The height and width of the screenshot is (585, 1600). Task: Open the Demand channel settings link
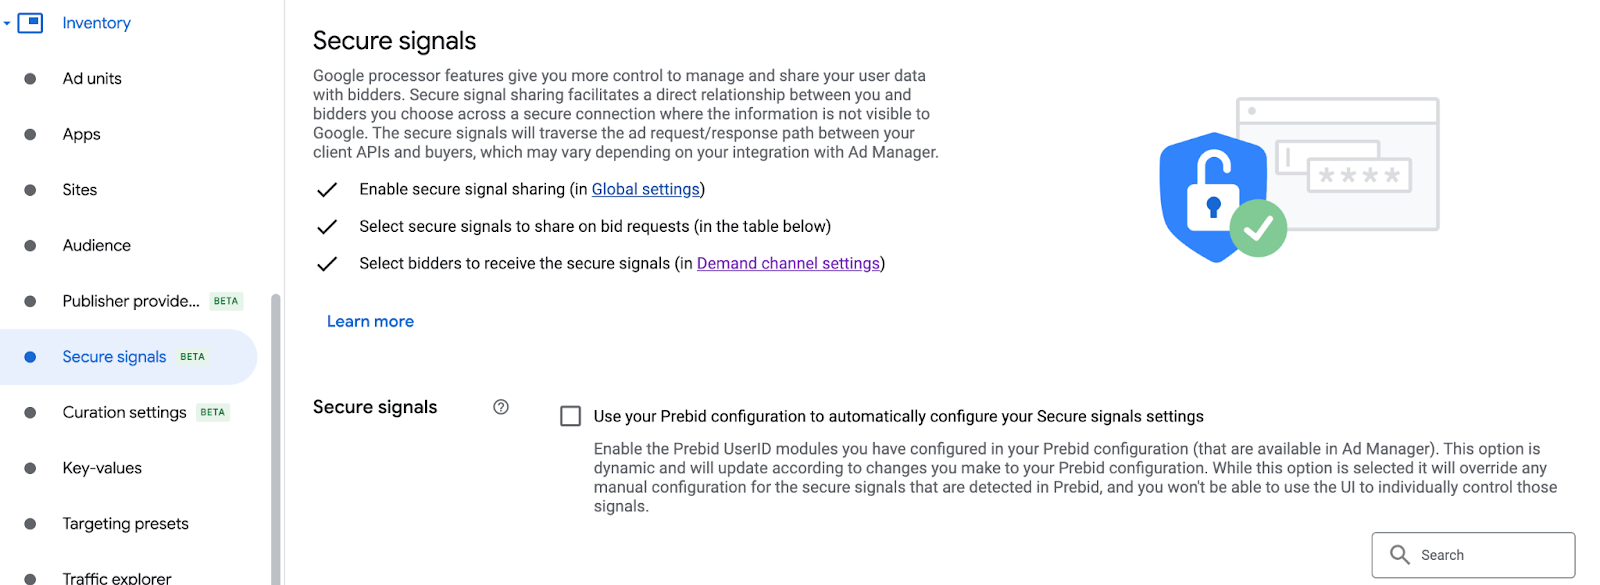click(x=788, y=263)
